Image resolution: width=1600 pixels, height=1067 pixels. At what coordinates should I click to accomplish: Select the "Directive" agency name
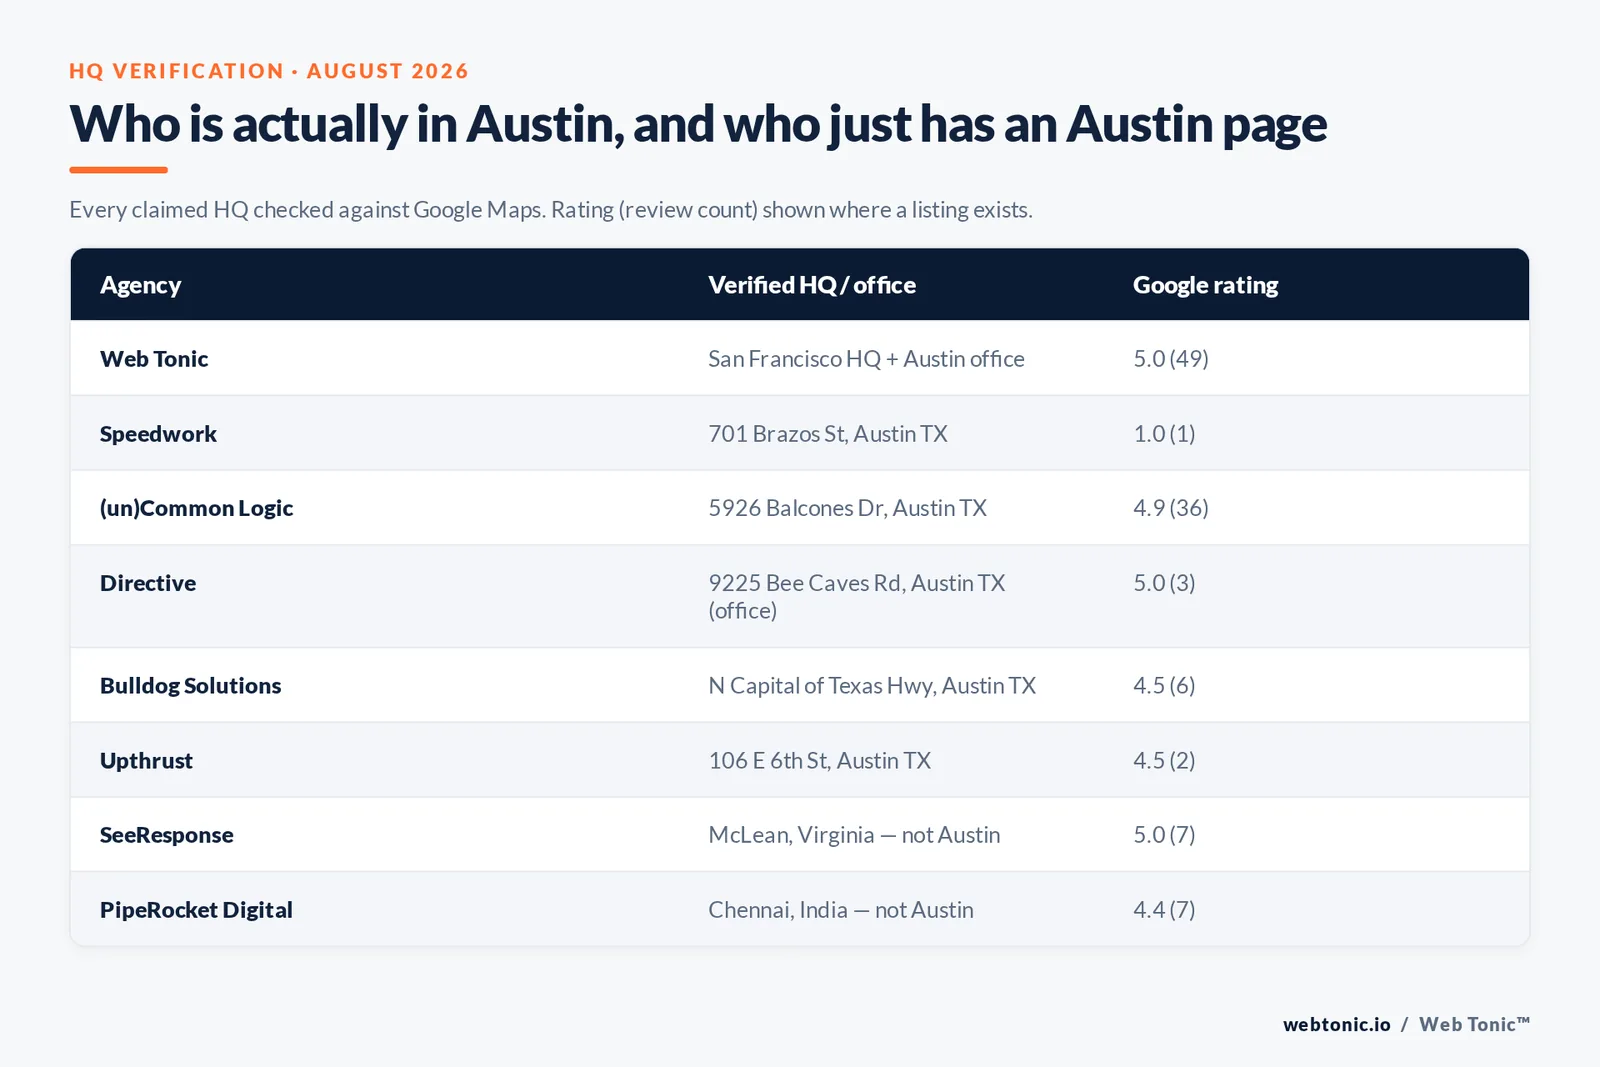(x=148, y=583)
